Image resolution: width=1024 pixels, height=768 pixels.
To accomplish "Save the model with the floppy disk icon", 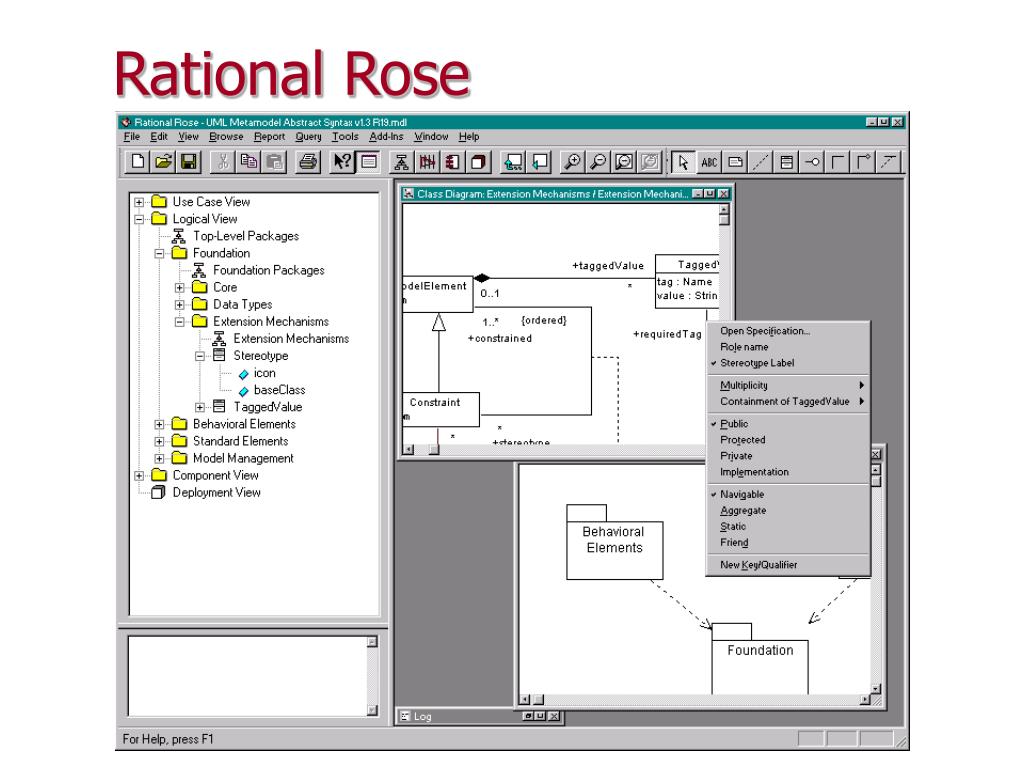I will click(189, 161).
